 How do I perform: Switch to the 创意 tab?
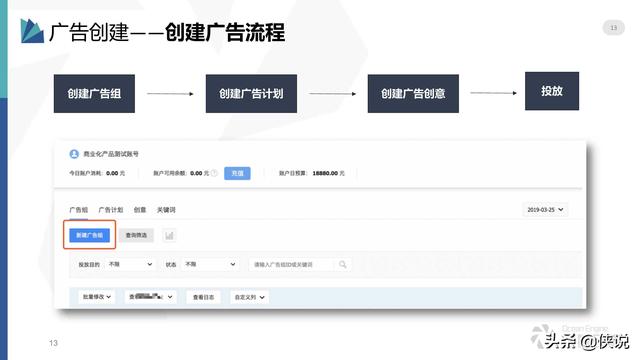point(140,210)
